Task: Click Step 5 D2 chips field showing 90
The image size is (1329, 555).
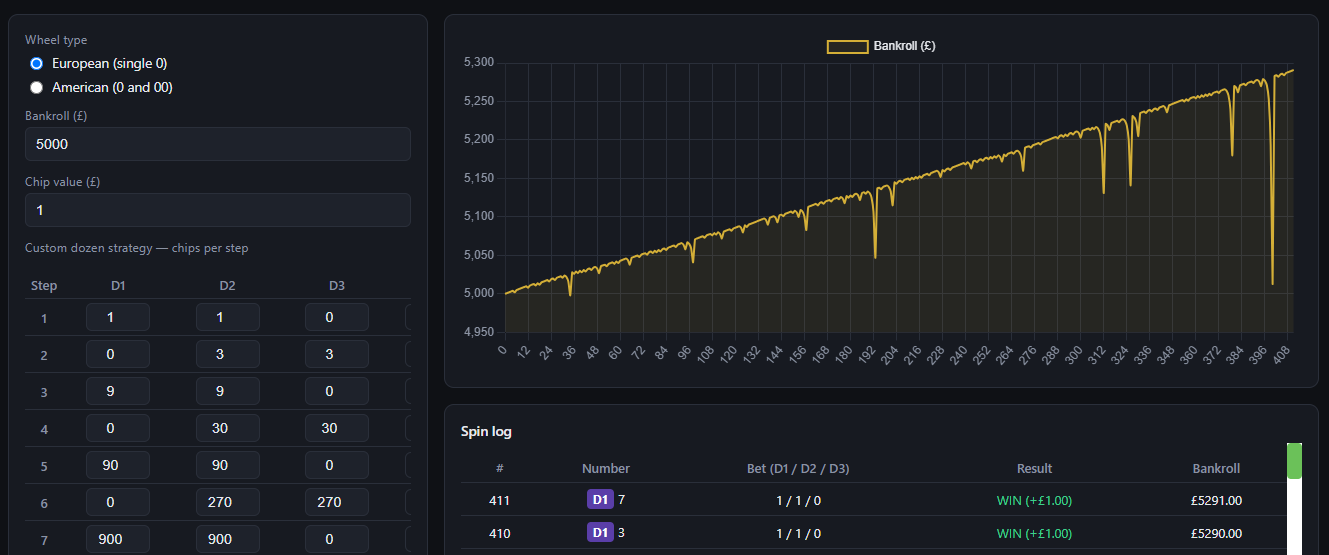Action: click(228, 465)
